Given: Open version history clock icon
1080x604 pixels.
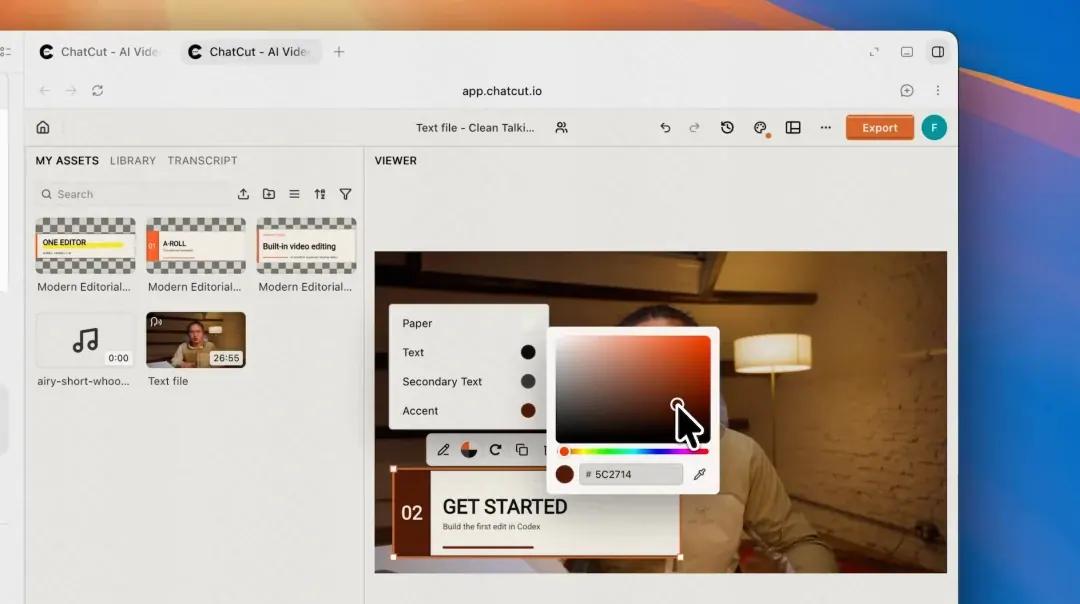Looking at the screenshot, I should pos(727,127).
